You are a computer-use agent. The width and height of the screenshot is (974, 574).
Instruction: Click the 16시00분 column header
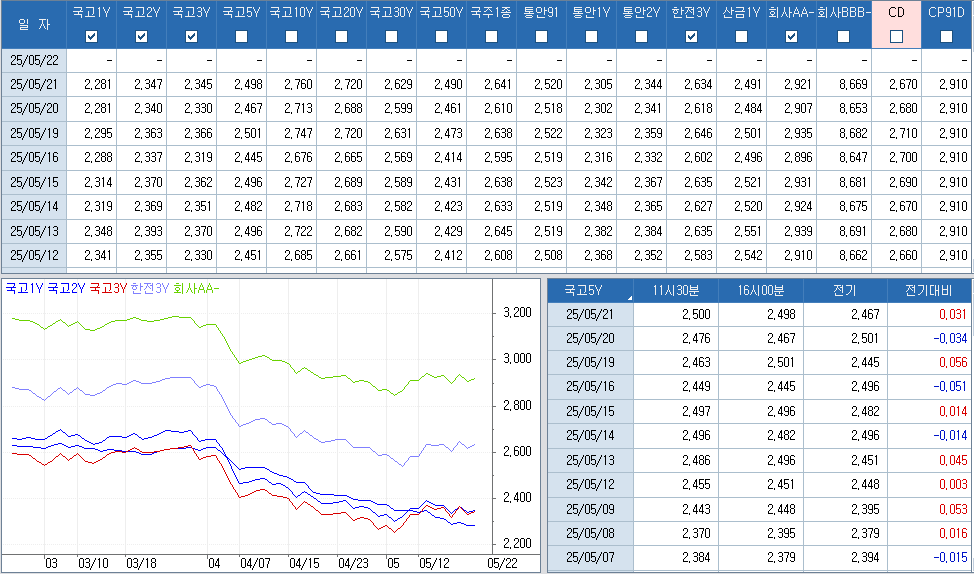tap(760, 291)
